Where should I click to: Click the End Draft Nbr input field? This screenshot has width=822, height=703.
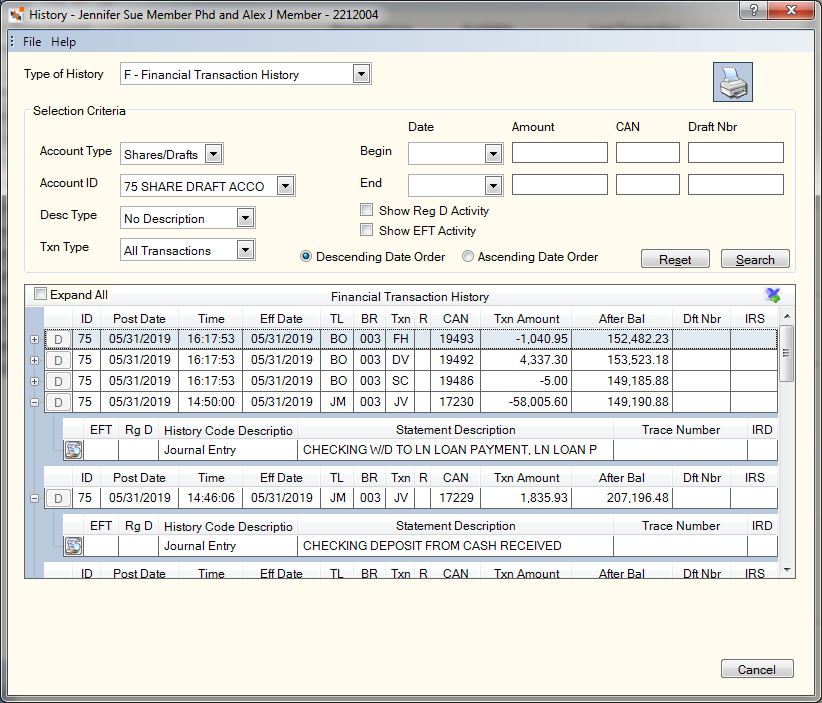click(736, 185)
